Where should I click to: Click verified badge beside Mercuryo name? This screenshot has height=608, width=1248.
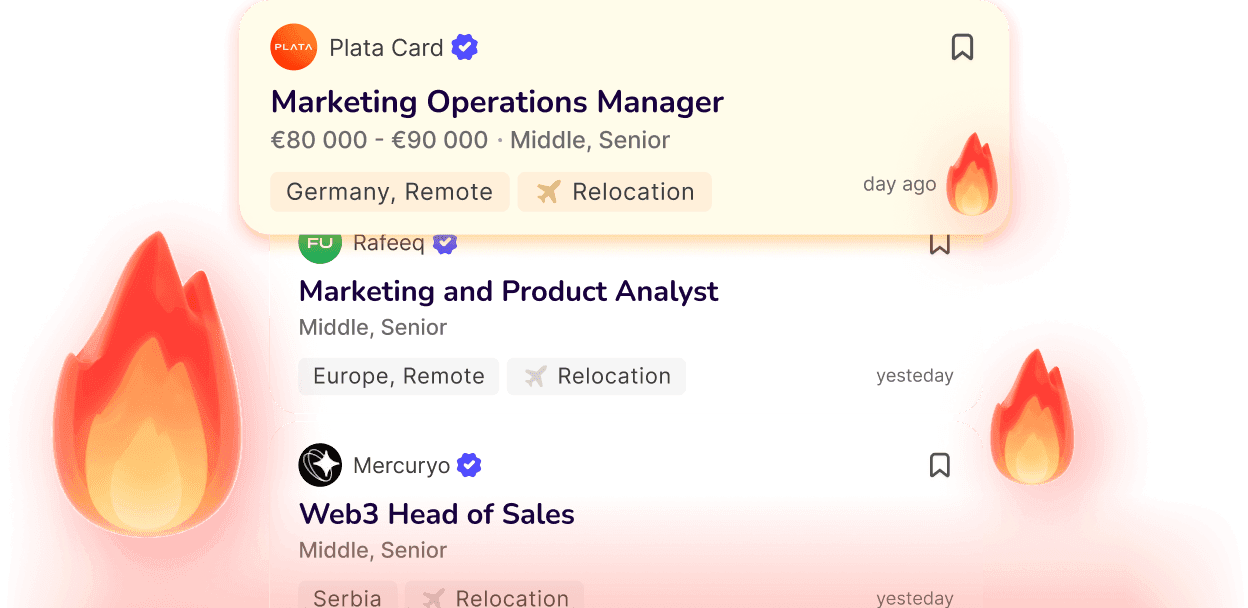469,465
